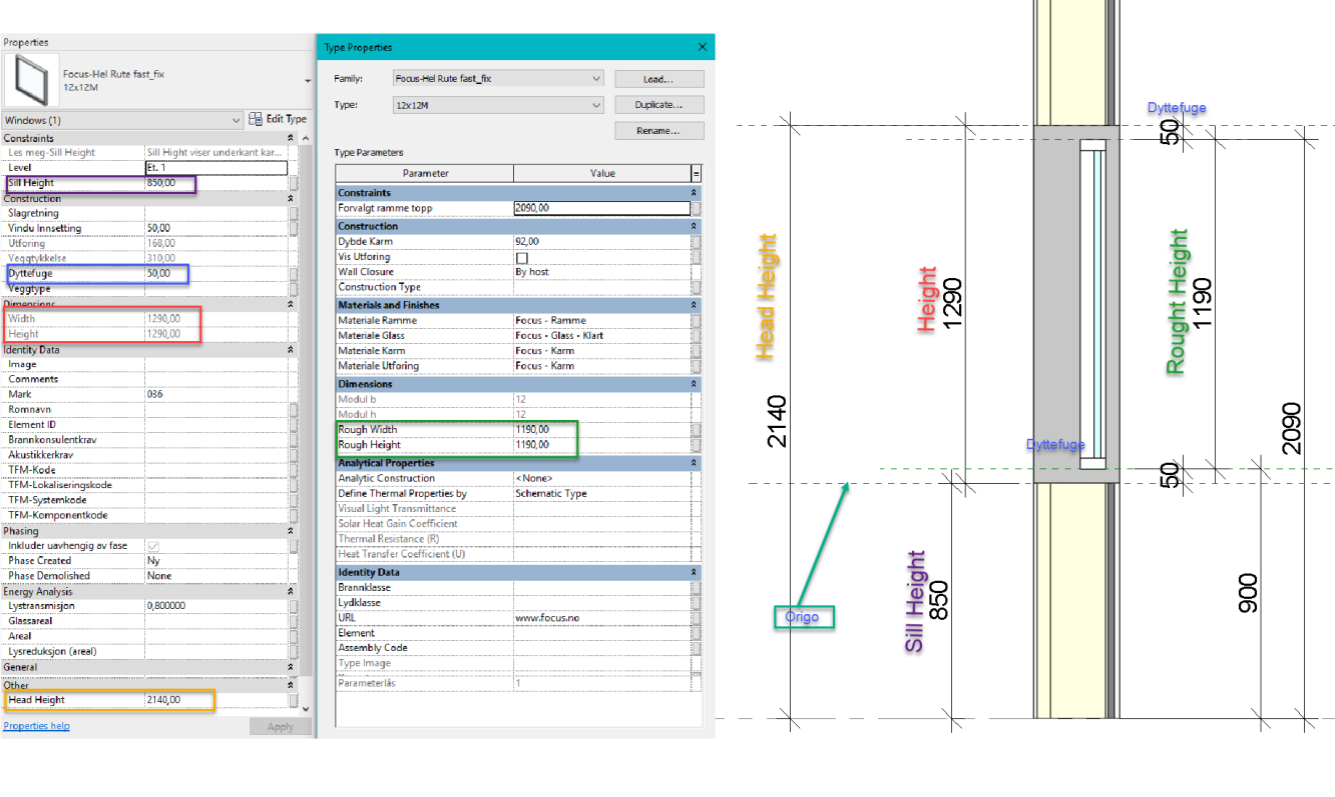Image resolution: width=1335 pixels, height=797 pixels.
Task: Click the Materiale Ramme associate parameter button
Action: click(x=696, y=321)
